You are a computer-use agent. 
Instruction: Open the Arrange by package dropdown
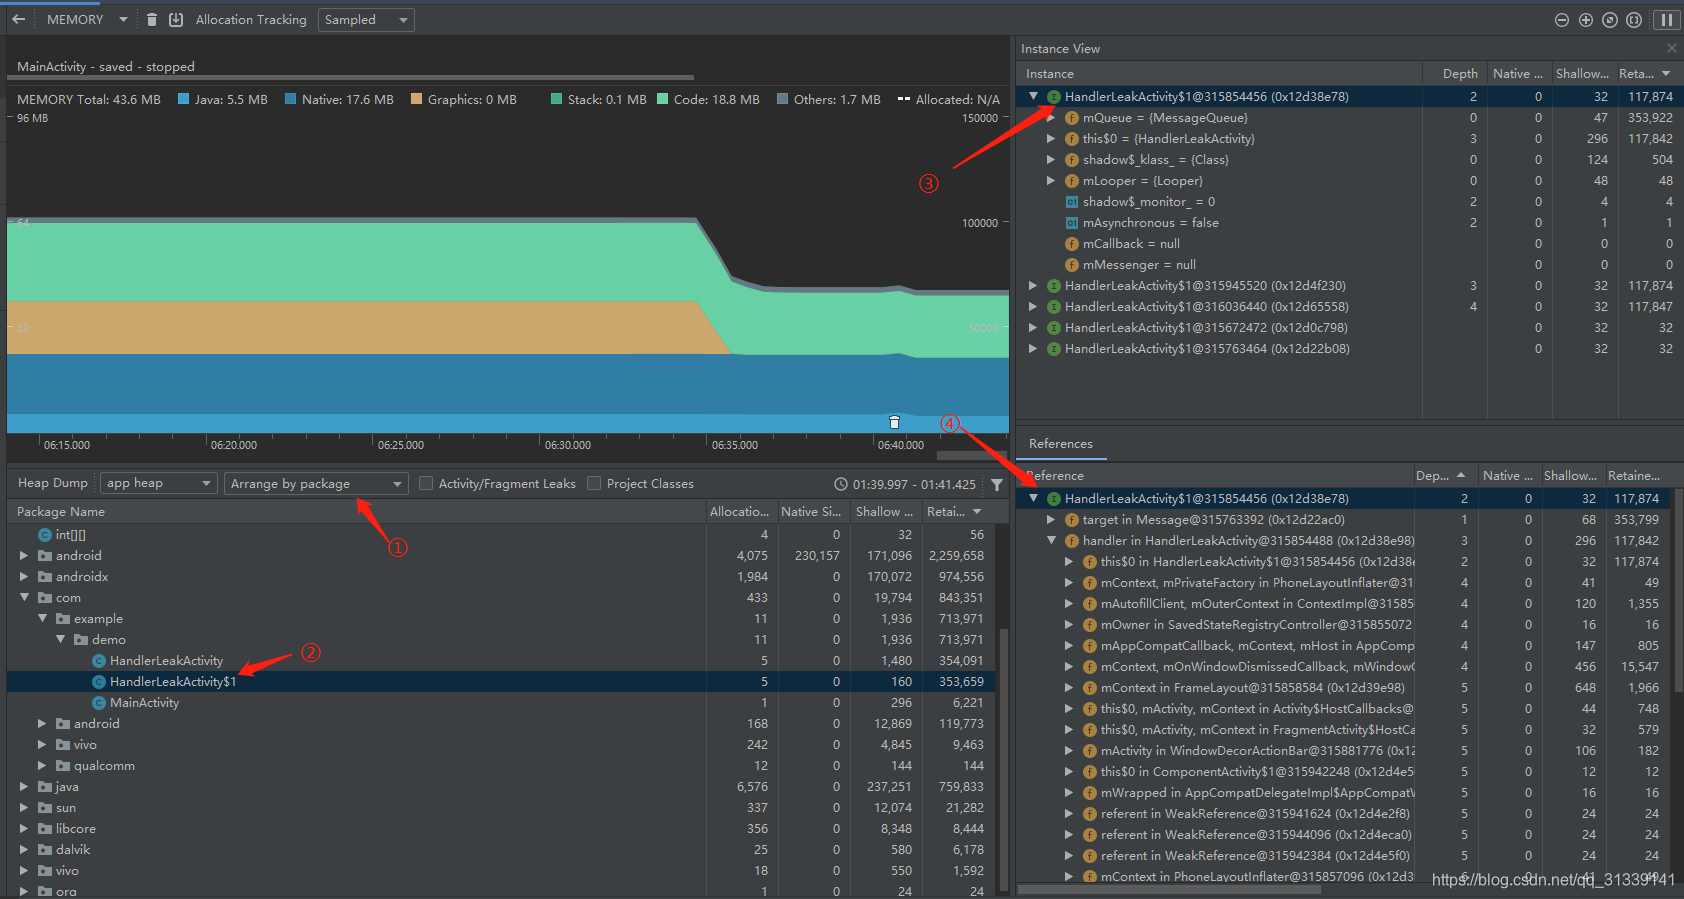click(x=316, y=483)
